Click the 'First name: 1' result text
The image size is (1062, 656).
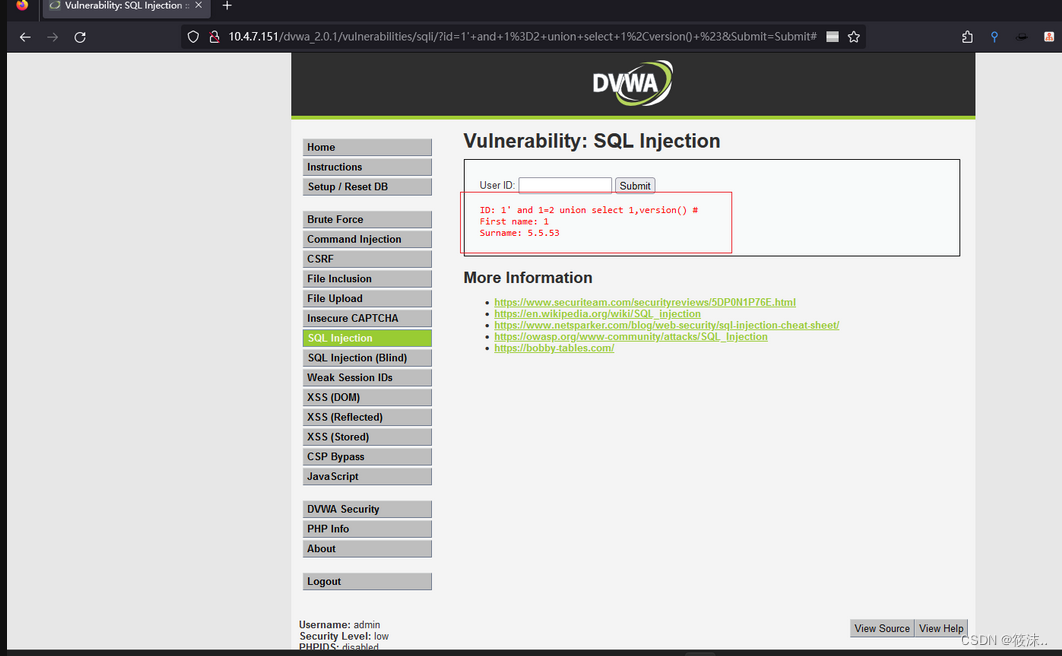click(514, 221)
